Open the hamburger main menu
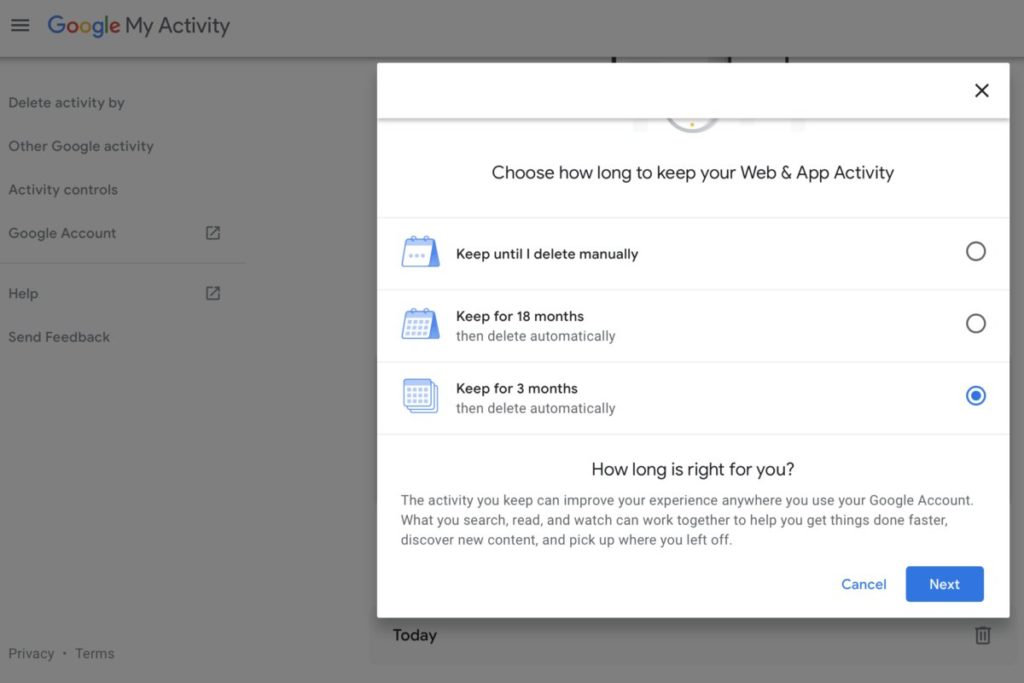Viewport: 1024px width, 683px height. point(20,25)
